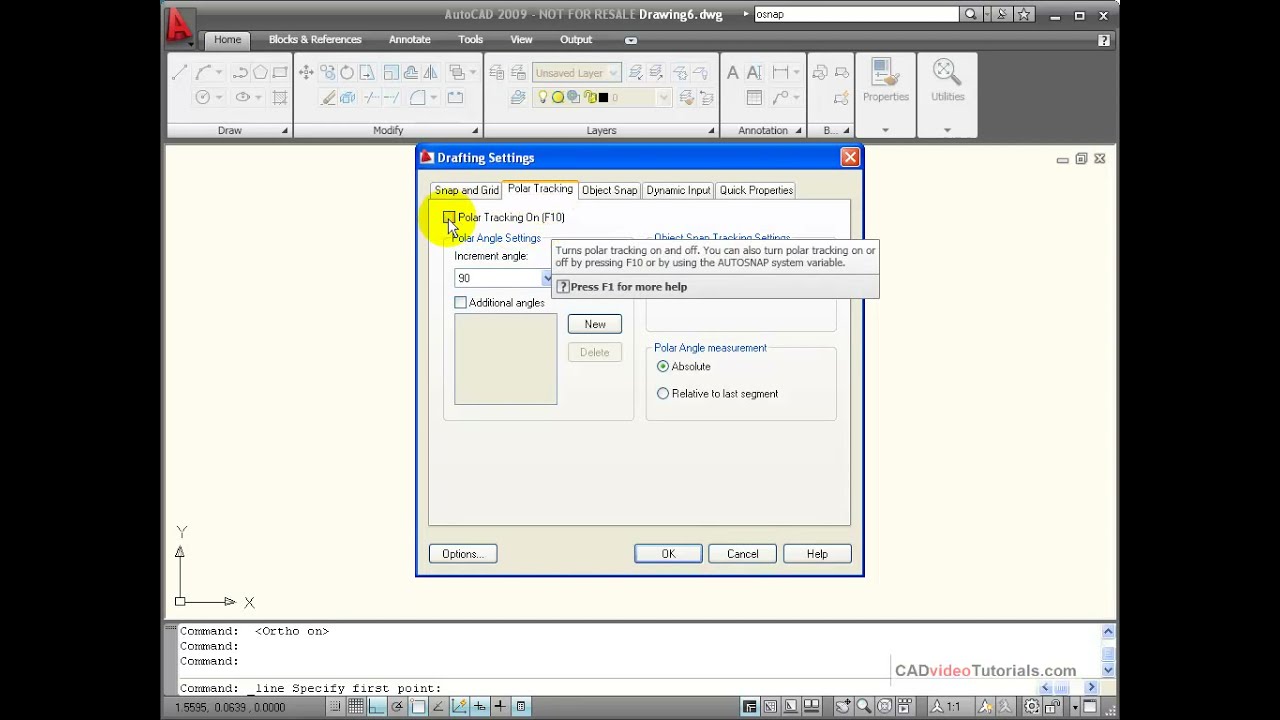Select the Polygon tool in Draw panel
Image resolution: width=1280 pixels, height=720 pixels.
point(260,73)
